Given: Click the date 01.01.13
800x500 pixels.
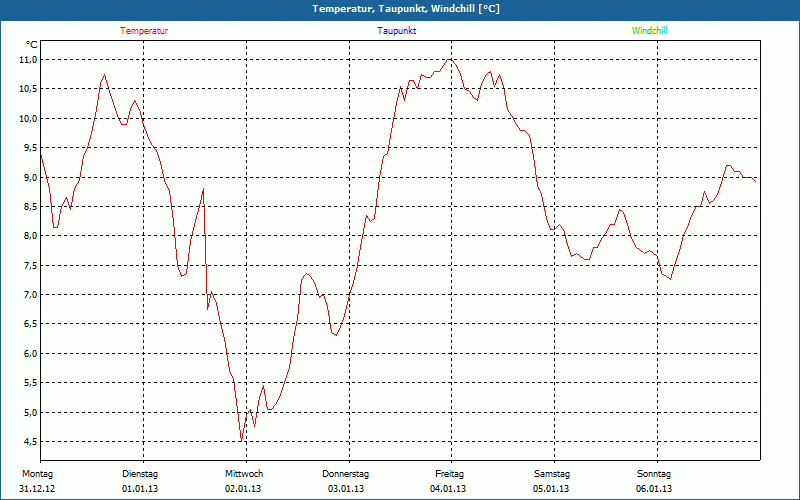Looking at the screenshot, I should click(x=140, y=489).
